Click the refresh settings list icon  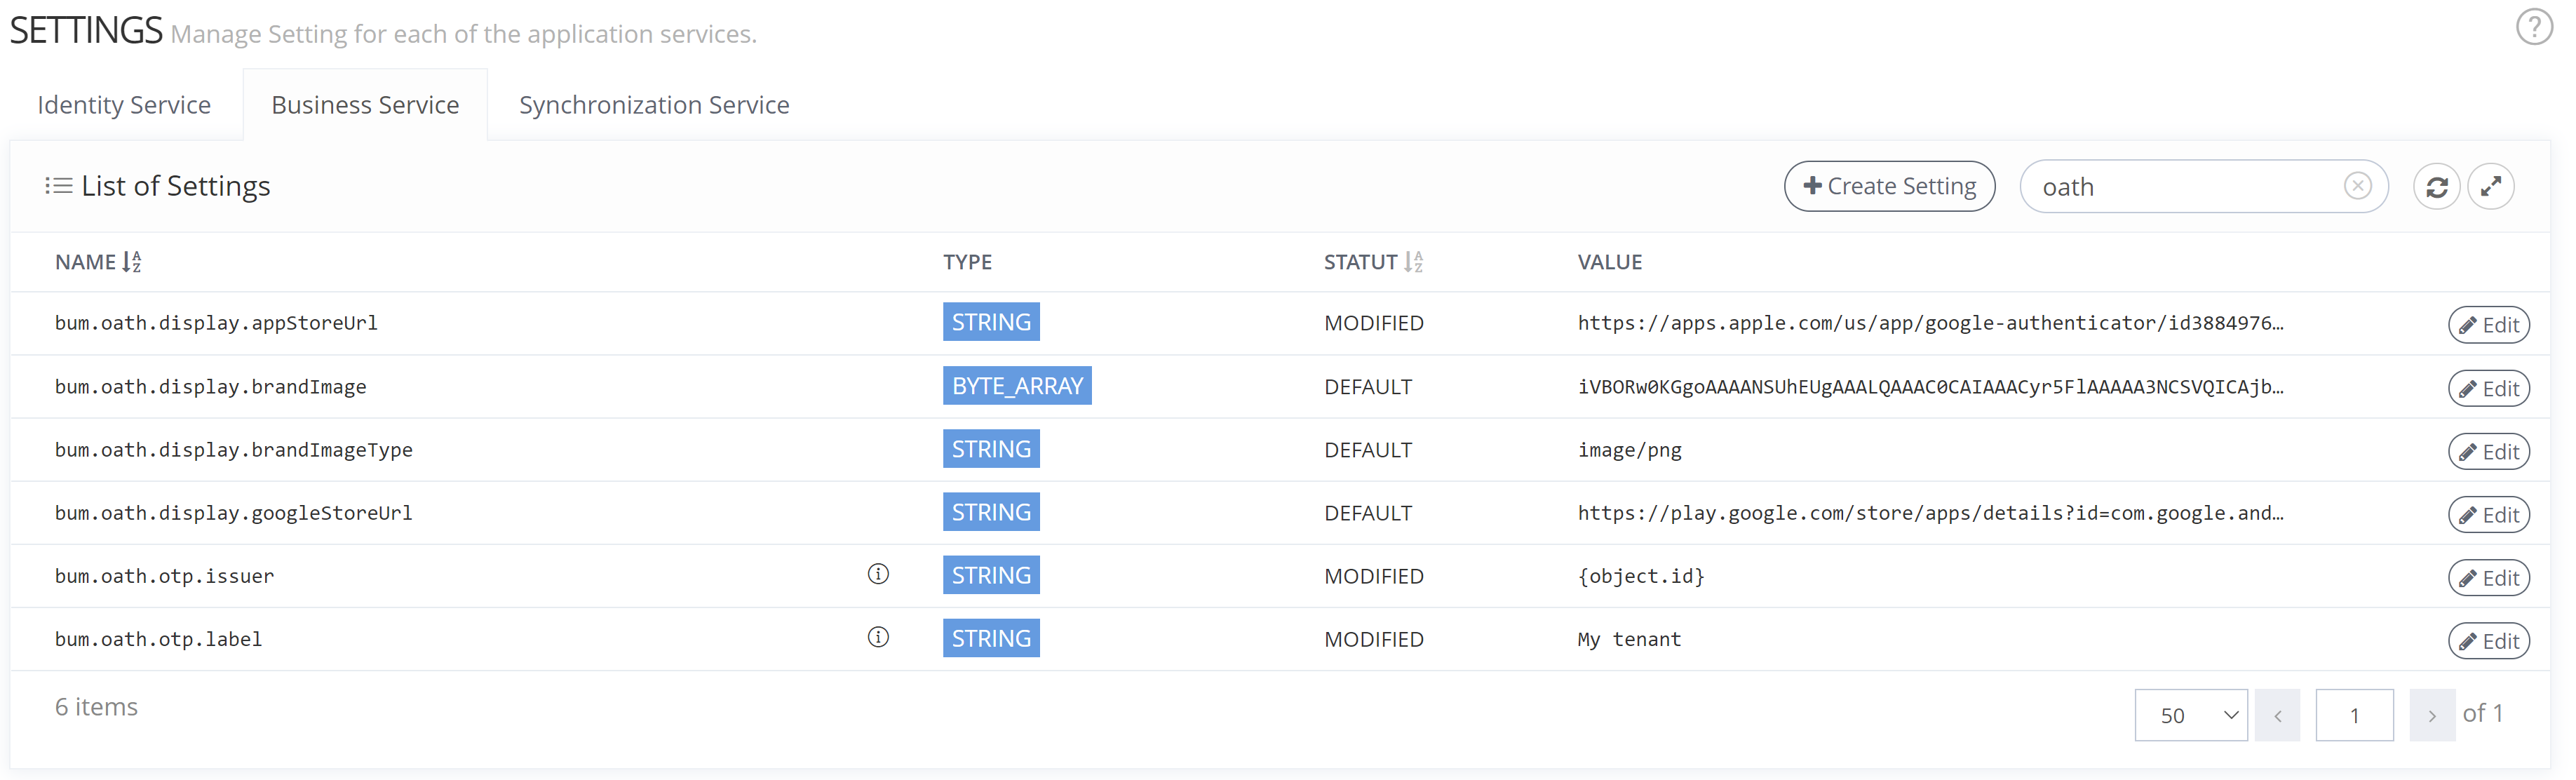tap(2436, 187)
